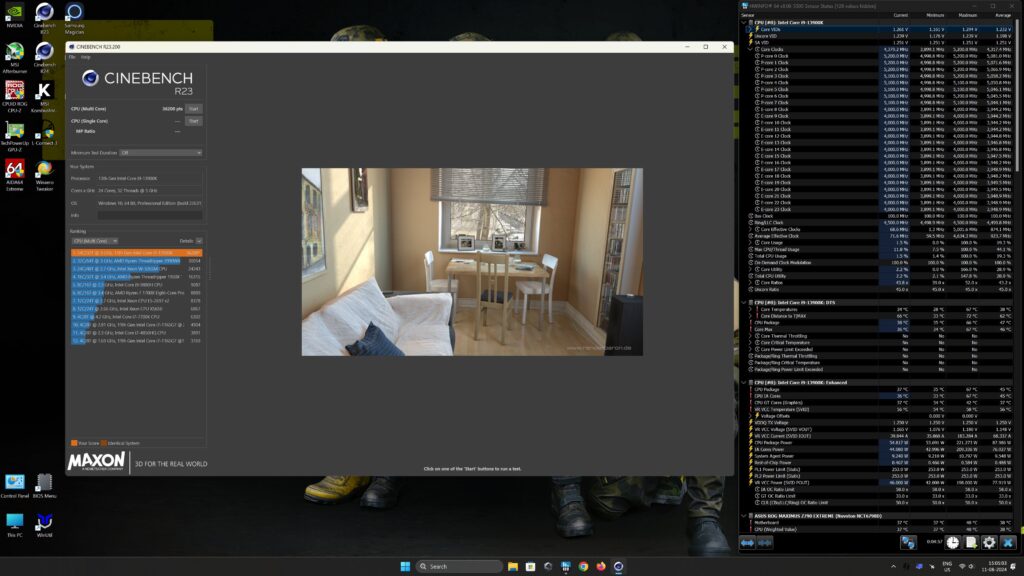Click HWiNFO Average column header
Viewport: 1024px width, 576px height.
click(1002, 15)
